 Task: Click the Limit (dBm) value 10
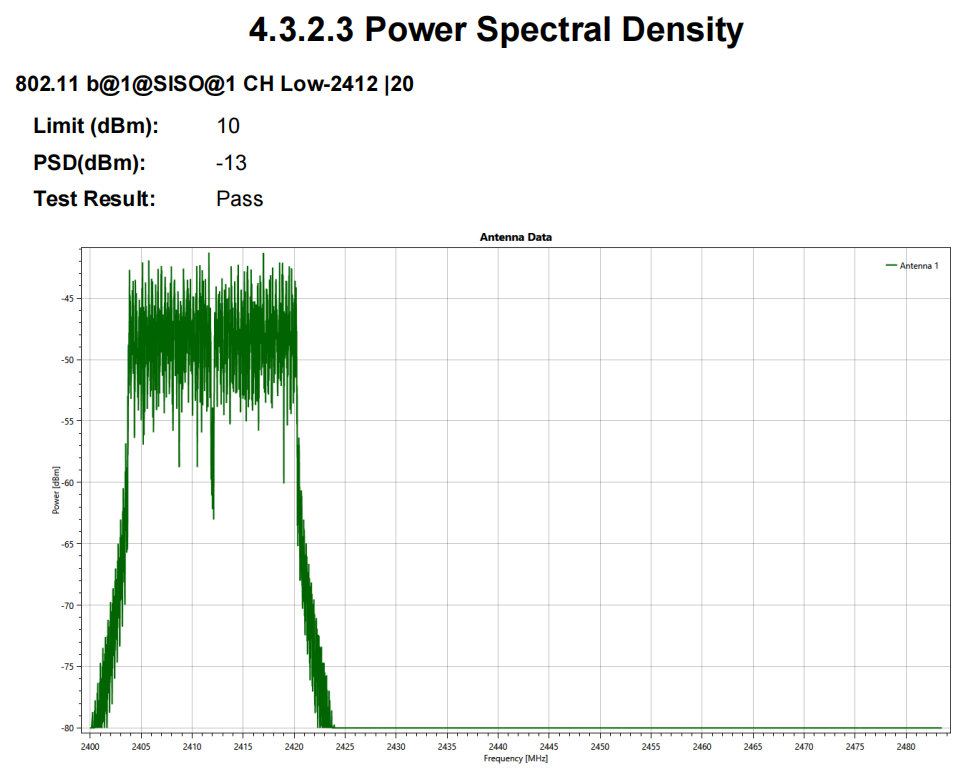click(227, 126)
